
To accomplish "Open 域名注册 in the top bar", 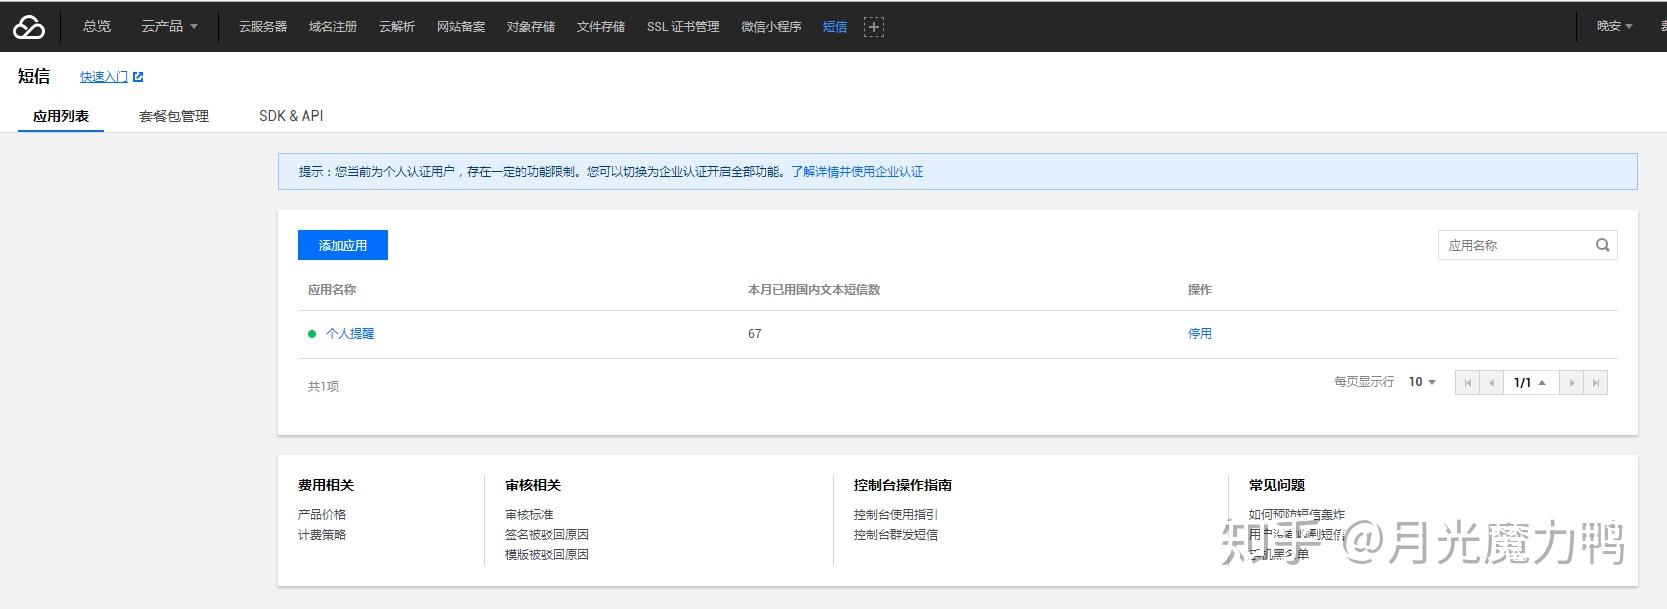I will pyautogui.click(x=333, y=27).
